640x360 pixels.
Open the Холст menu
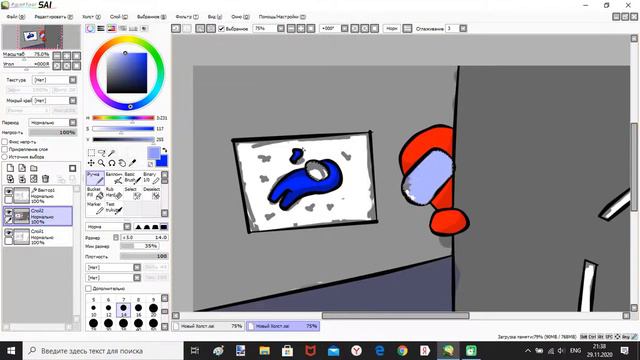click(x=91, y=17)
